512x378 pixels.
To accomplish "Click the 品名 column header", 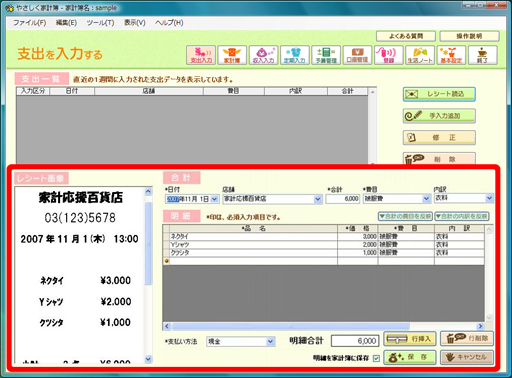I will [x=253, y=229].
